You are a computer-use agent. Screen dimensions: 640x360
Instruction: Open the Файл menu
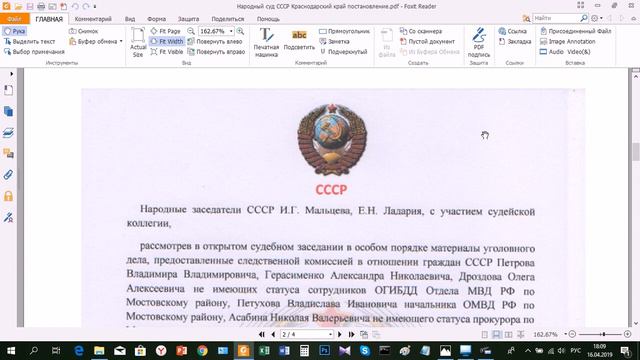point(15,19)
